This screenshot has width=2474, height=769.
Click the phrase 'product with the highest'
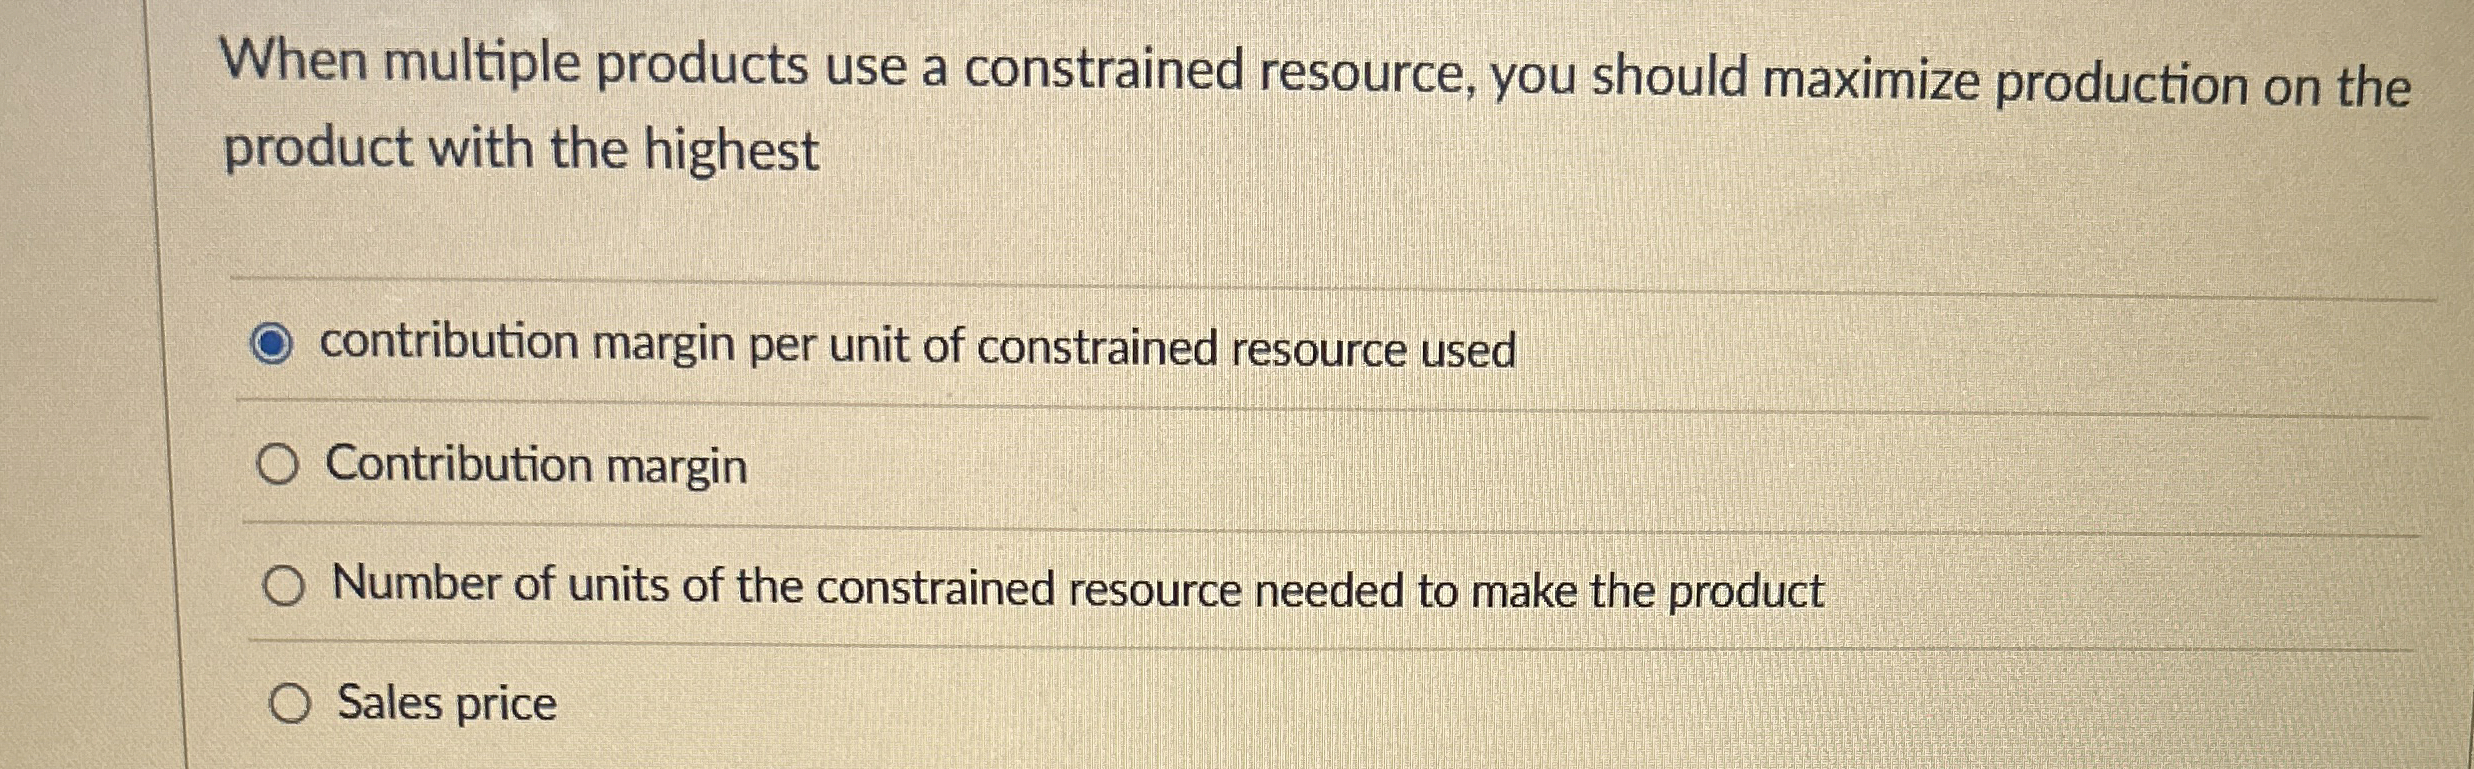tap(523, 148)
